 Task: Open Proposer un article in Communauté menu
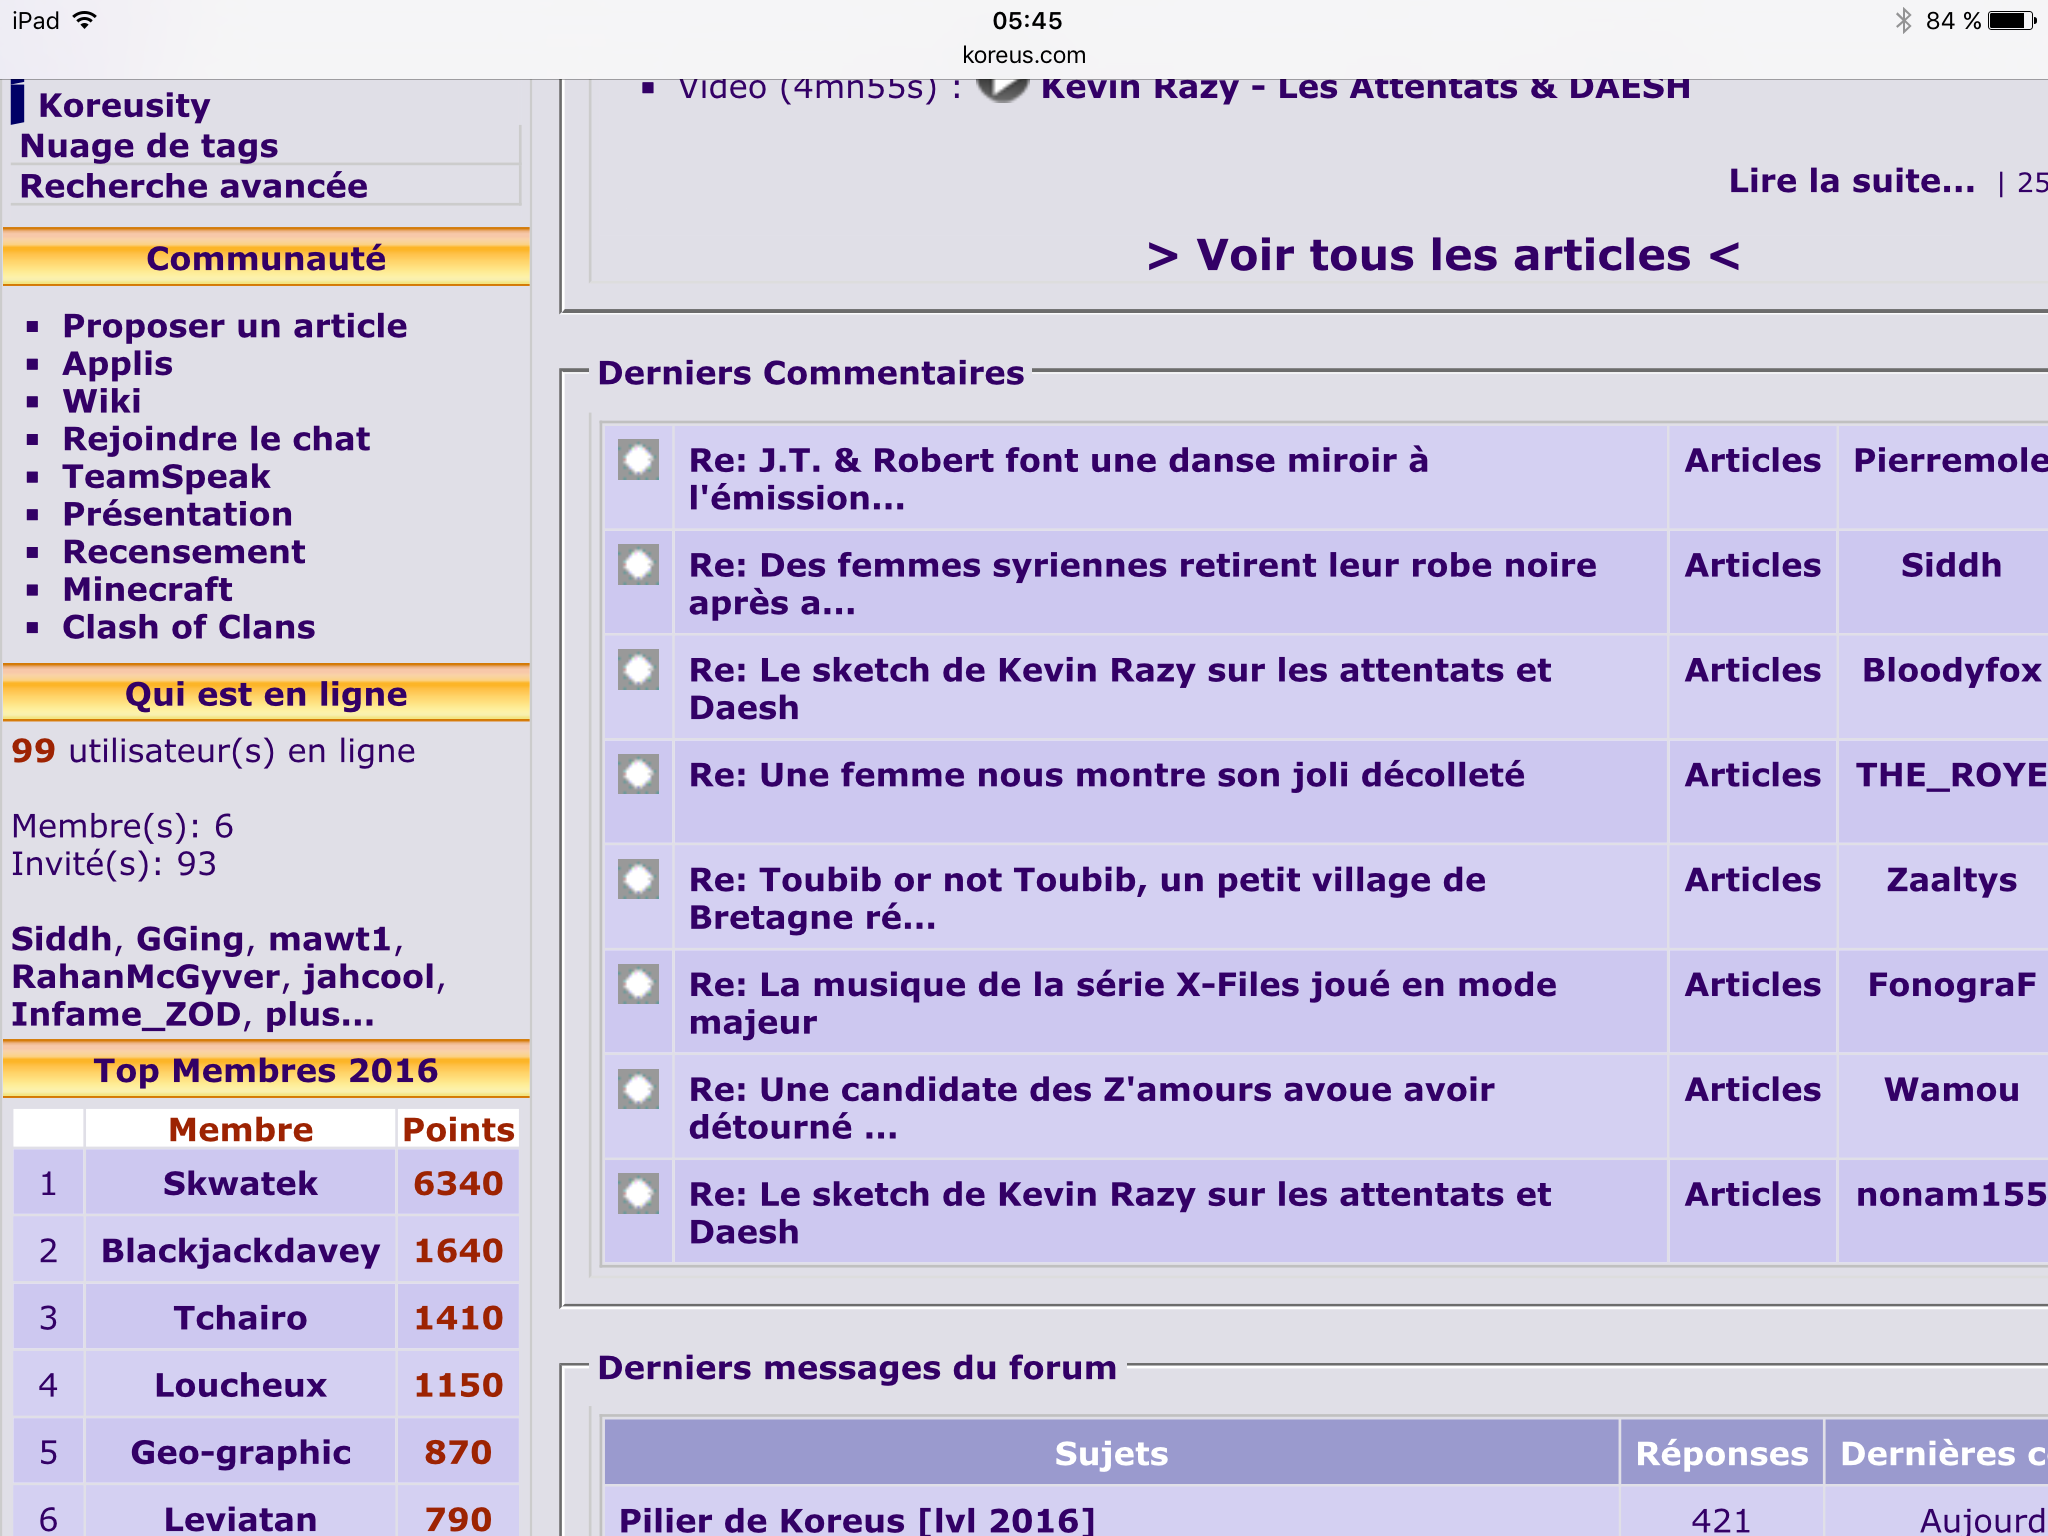click(x=234, y=326)
